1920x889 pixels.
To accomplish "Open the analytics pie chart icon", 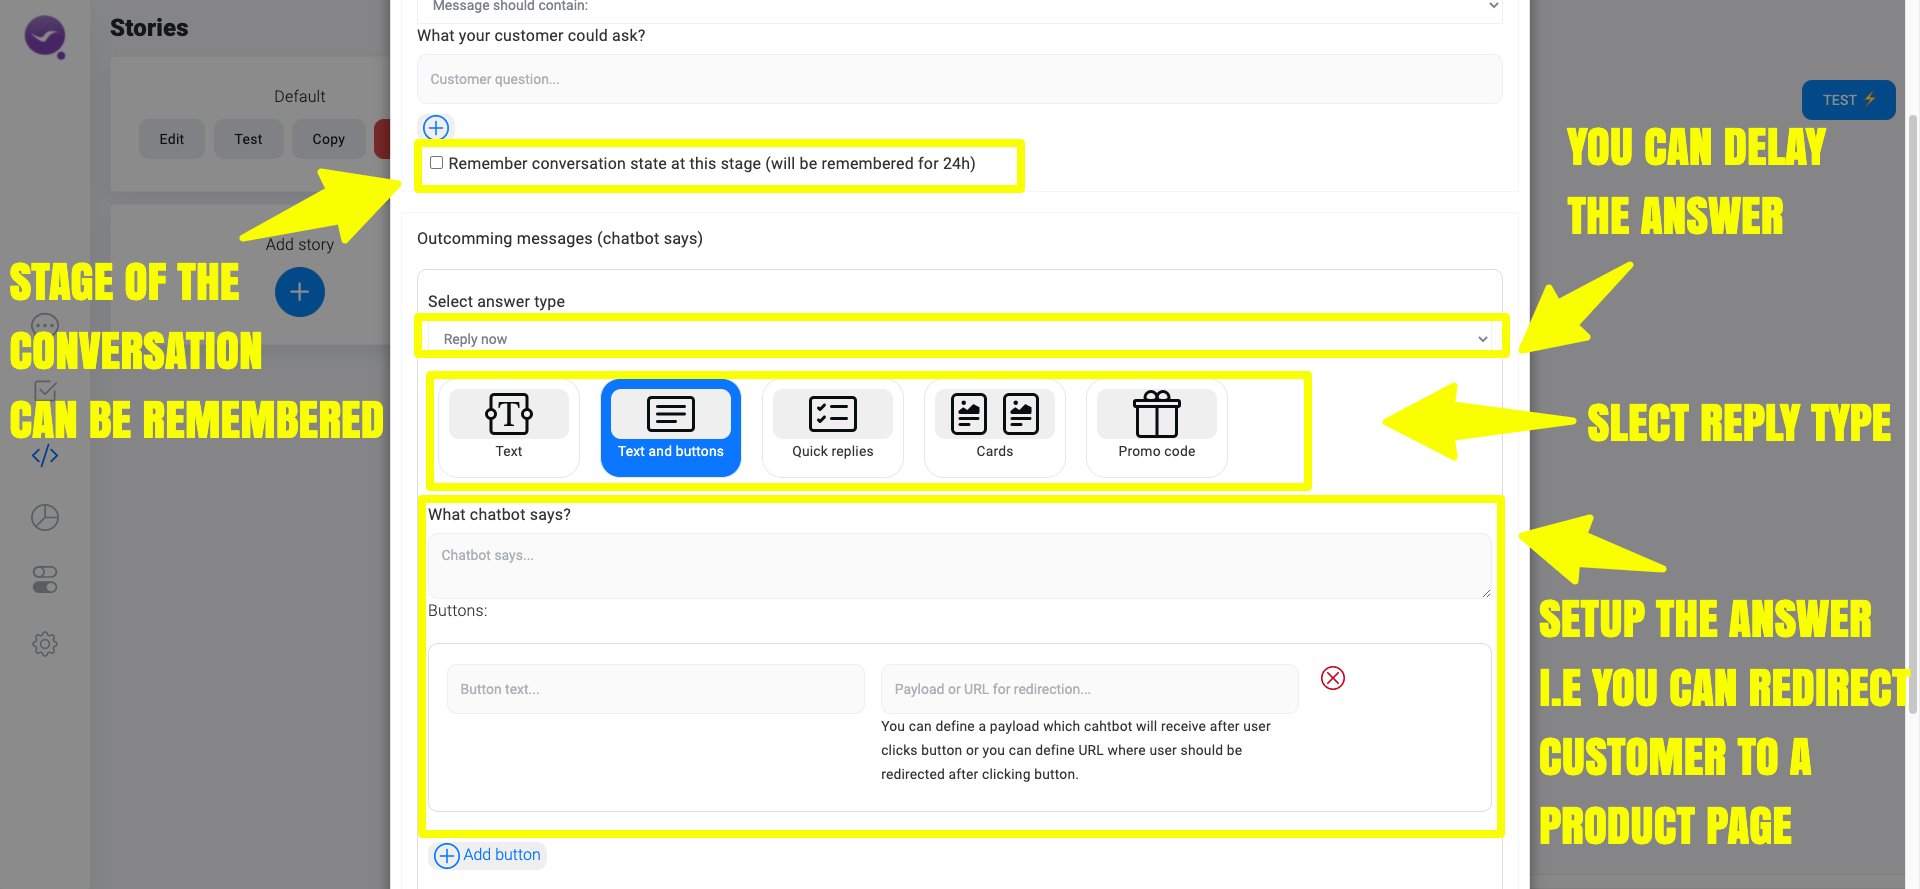I will pyautogui.click(x=45, y=517).
